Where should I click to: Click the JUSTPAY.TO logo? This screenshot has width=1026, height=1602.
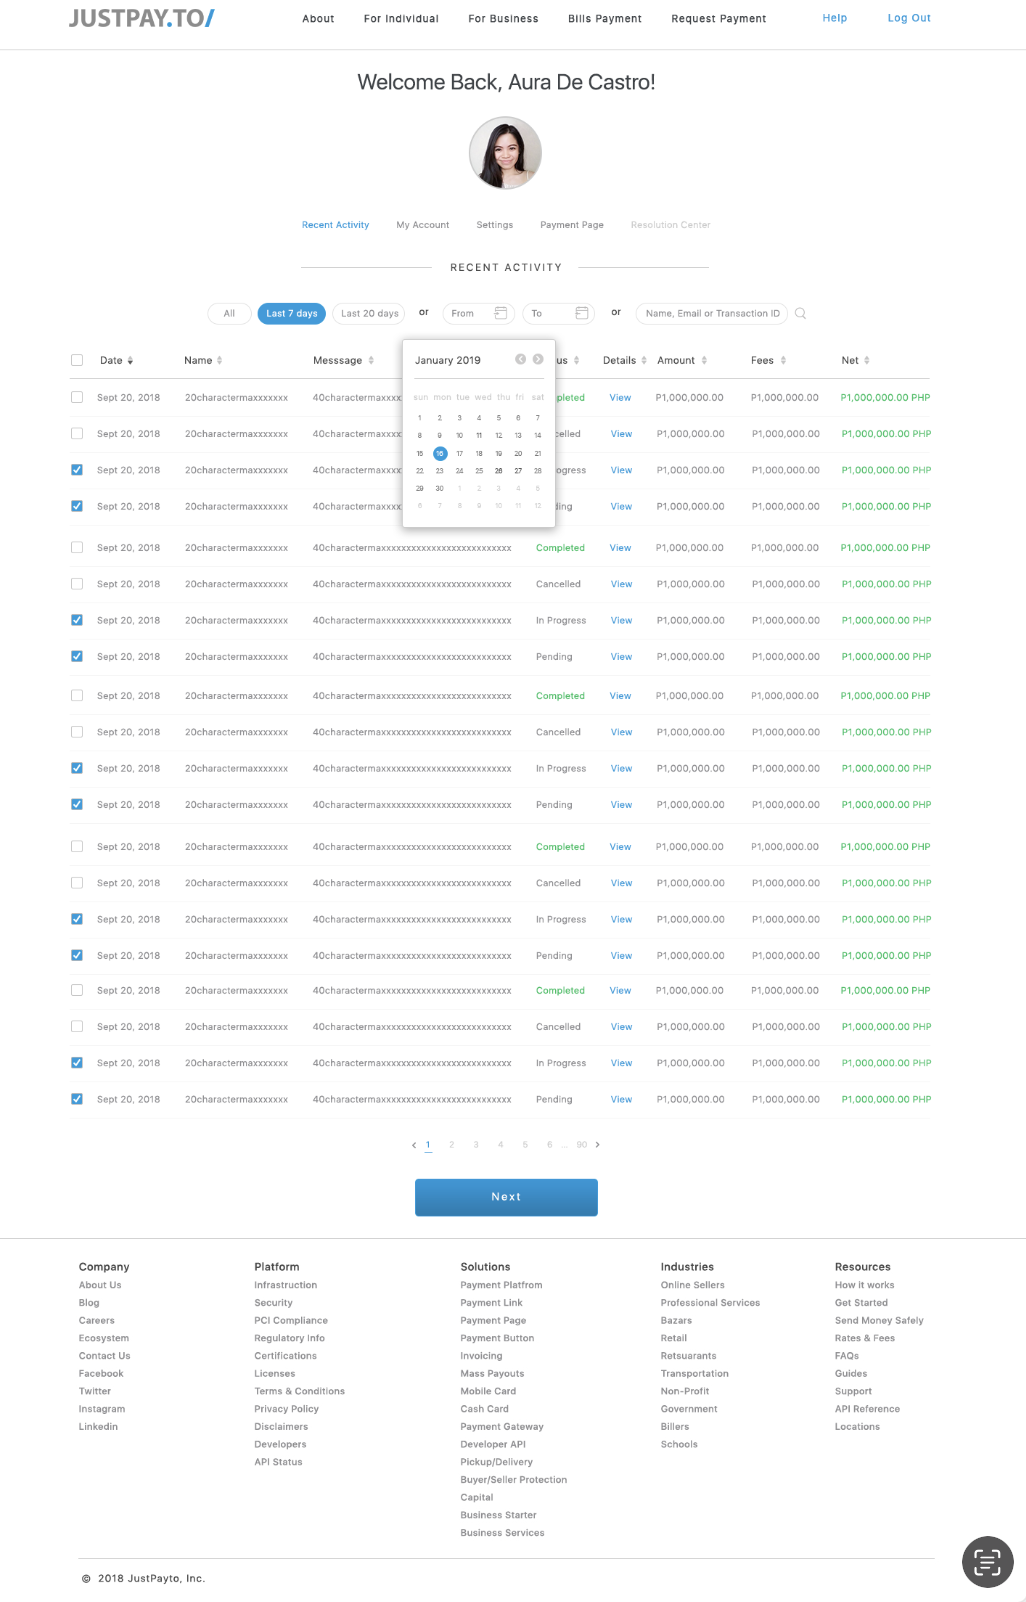point(142,18)
